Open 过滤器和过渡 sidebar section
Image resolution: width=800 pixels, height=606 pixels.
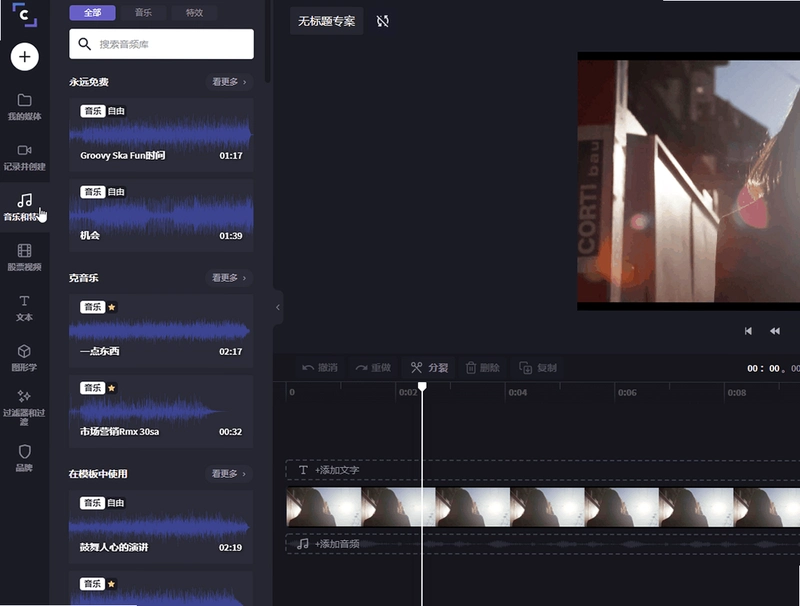click(24, 408)
